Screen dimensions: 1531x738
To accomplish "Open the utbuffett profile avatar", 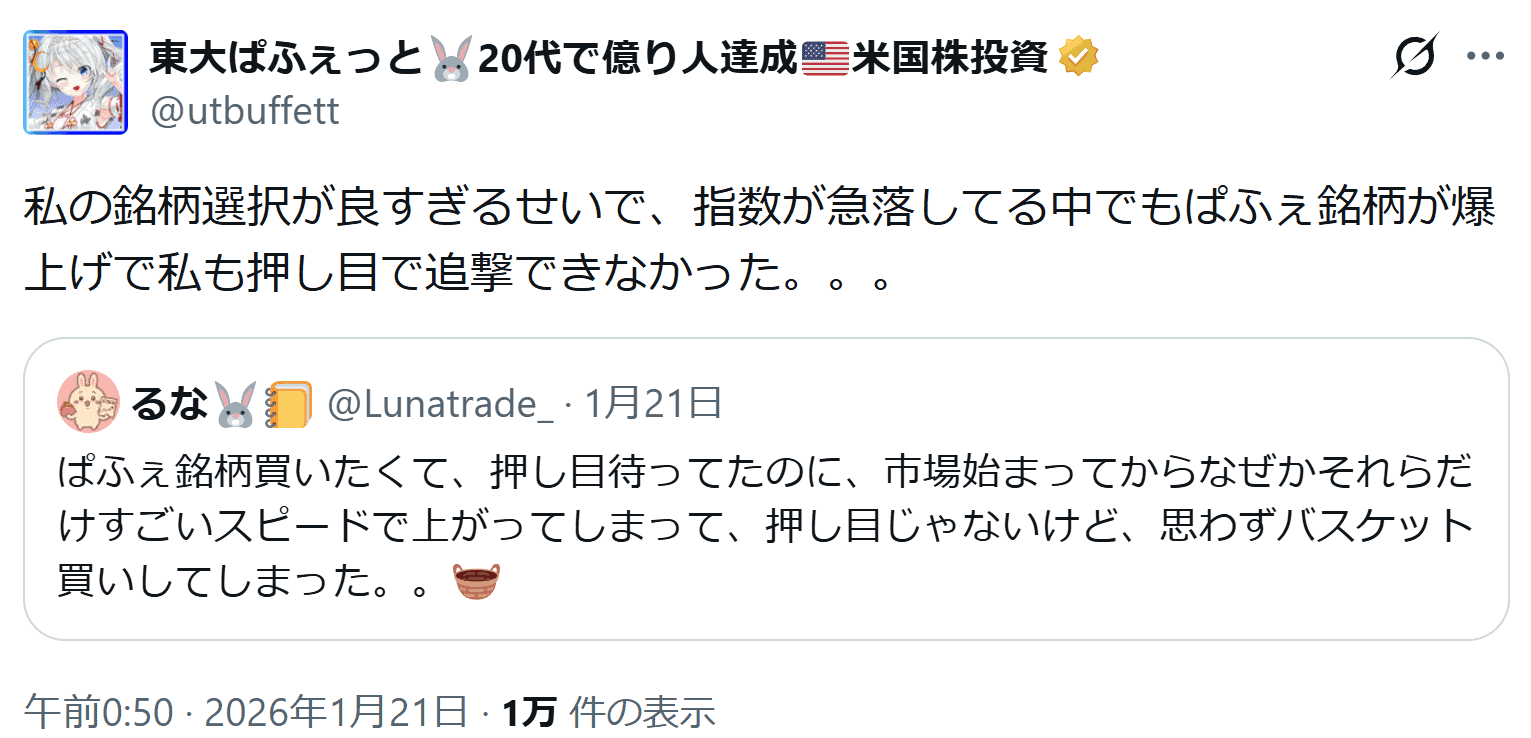I will (76, 82).
